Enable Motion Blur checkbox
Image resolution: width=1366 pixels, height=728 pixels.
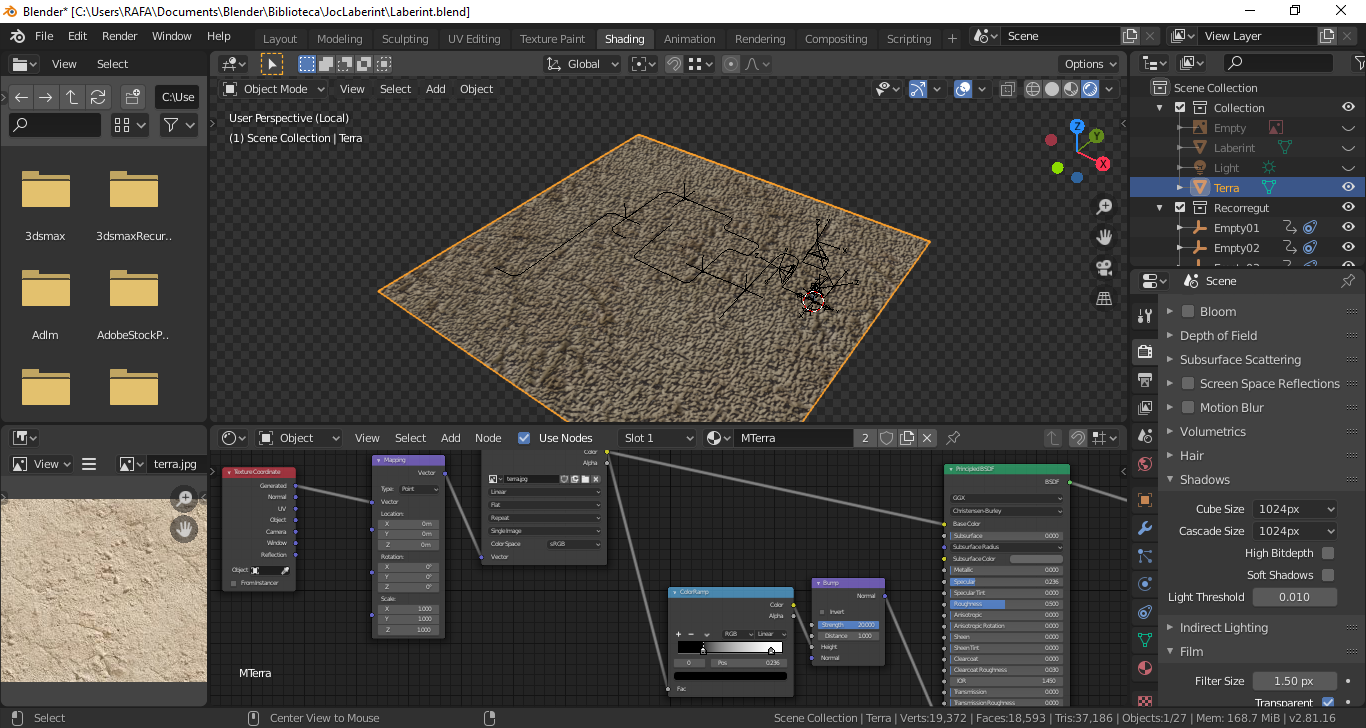point(1188,407)
